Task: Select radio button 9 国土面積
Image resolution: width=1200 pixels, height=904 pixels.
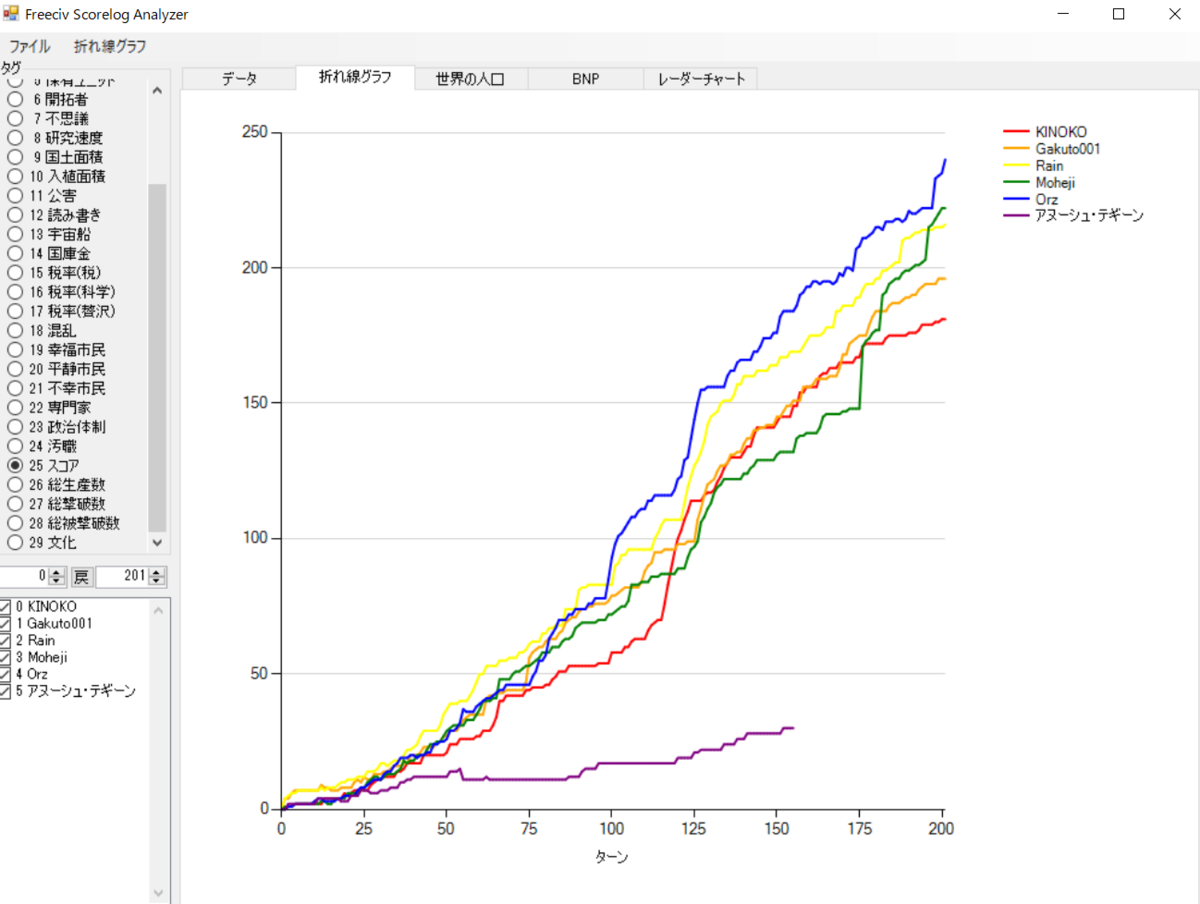Action: 15,157
